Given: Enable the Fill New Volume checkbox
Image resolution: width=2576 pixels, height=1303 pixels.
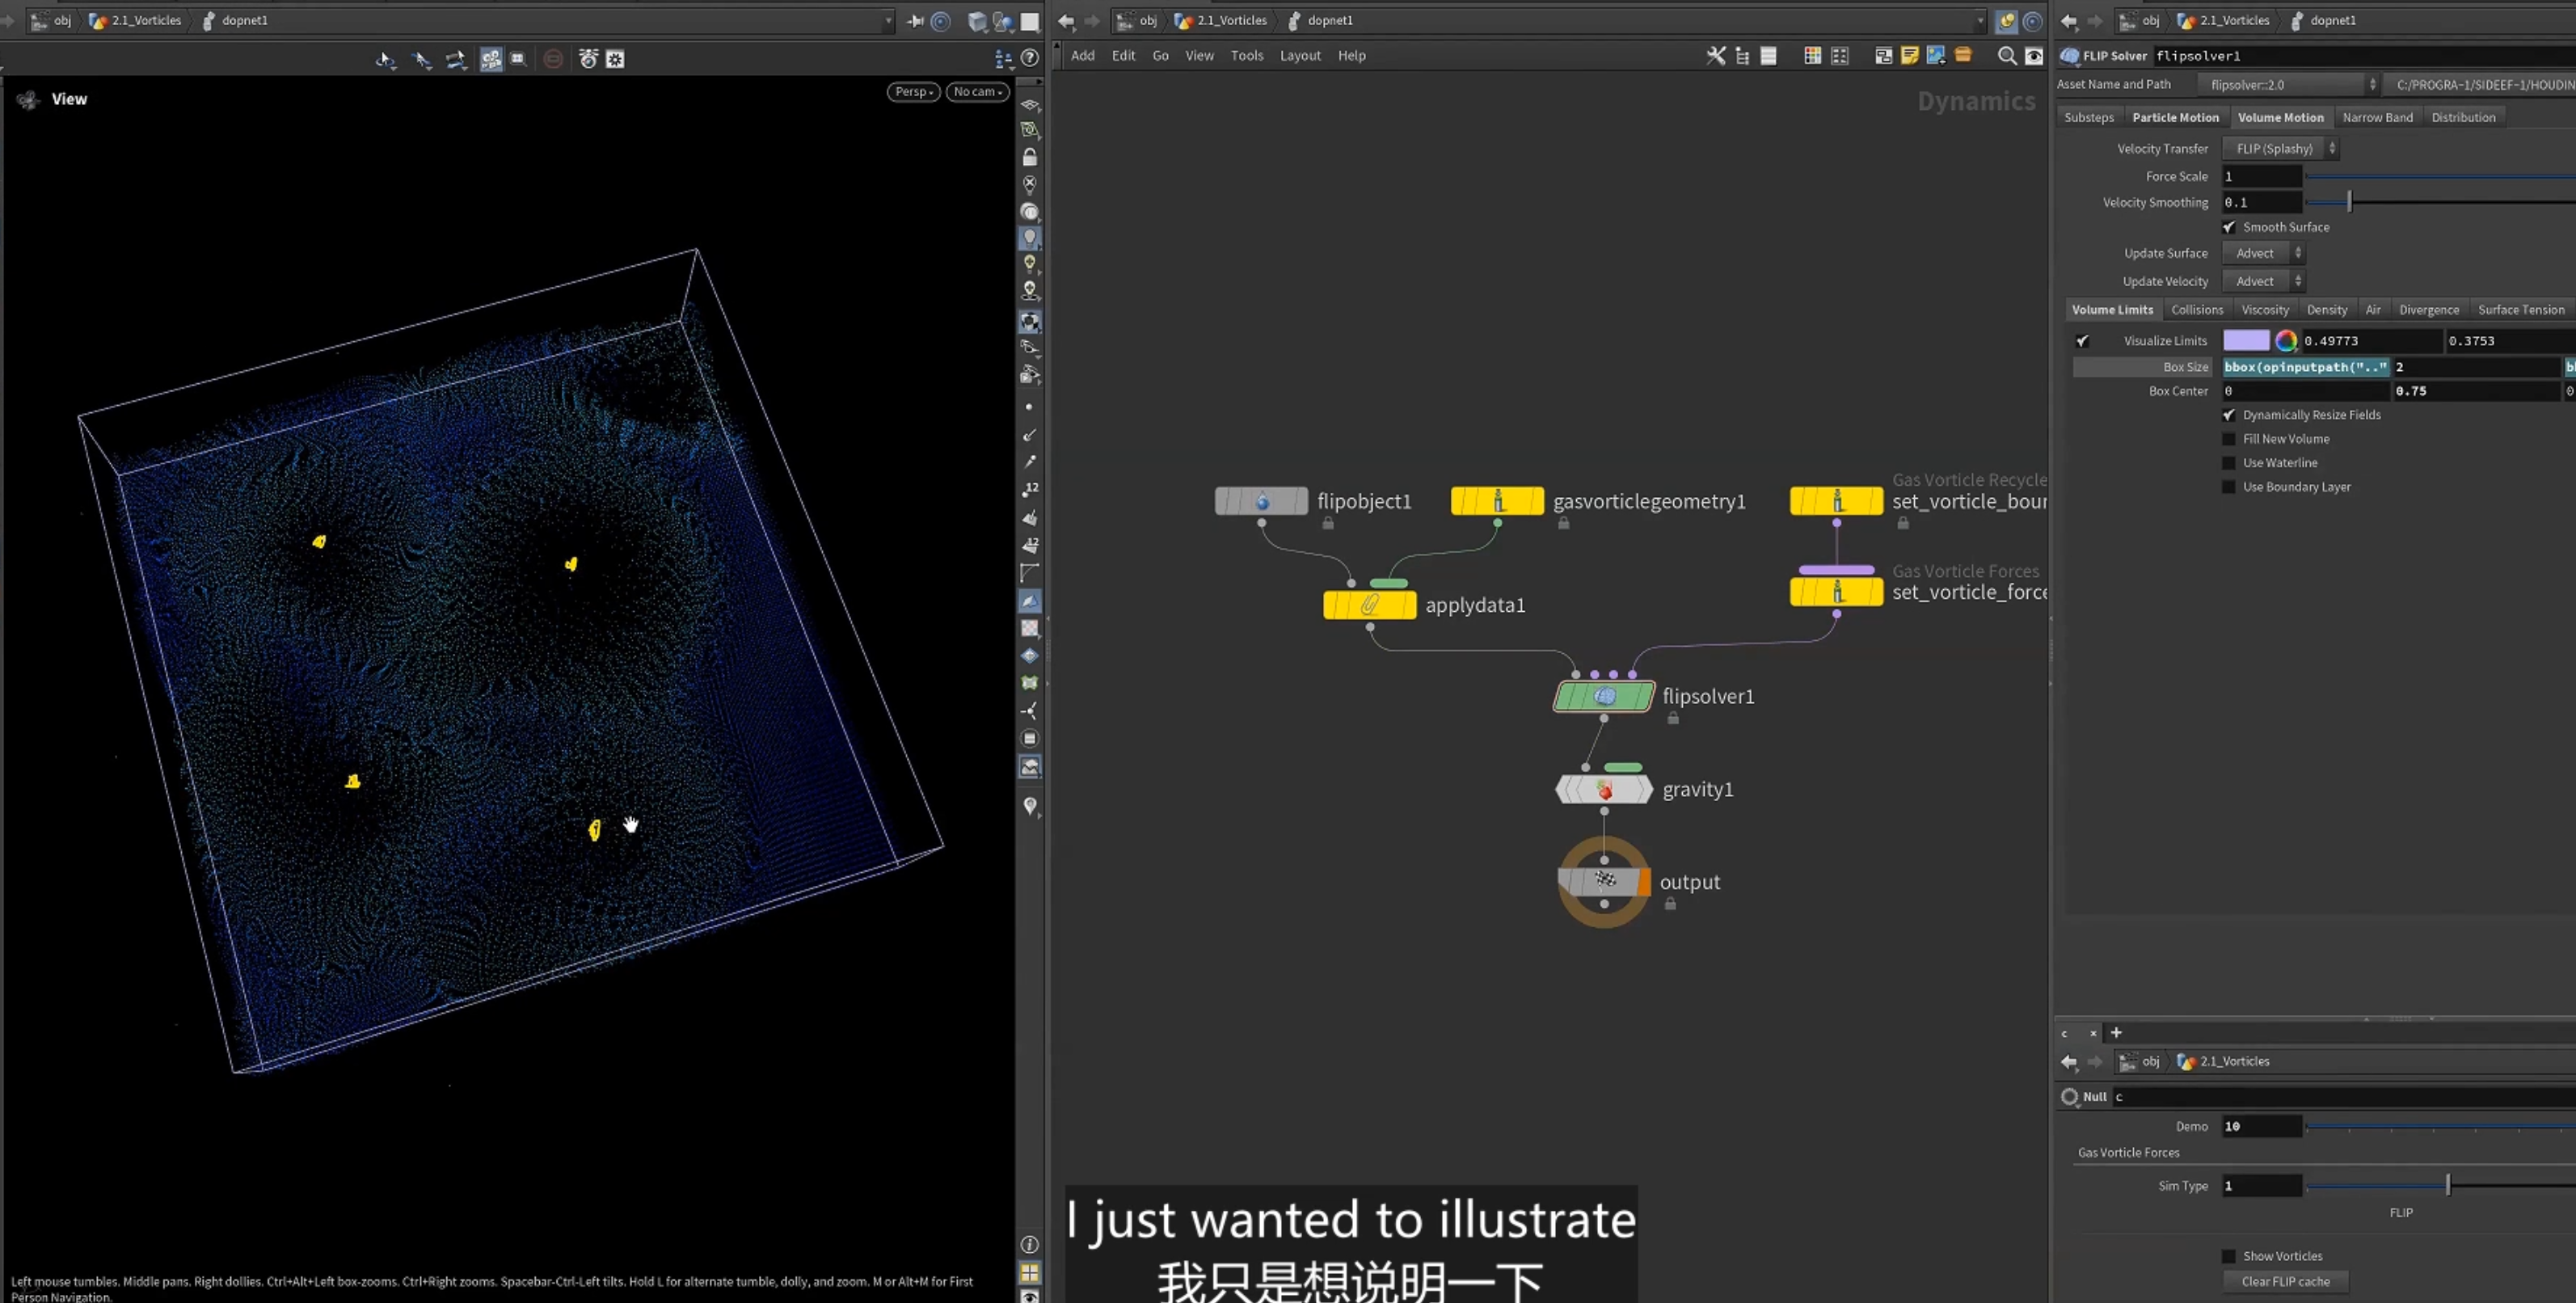Looking at the screenshot, I should (2228, 439).
